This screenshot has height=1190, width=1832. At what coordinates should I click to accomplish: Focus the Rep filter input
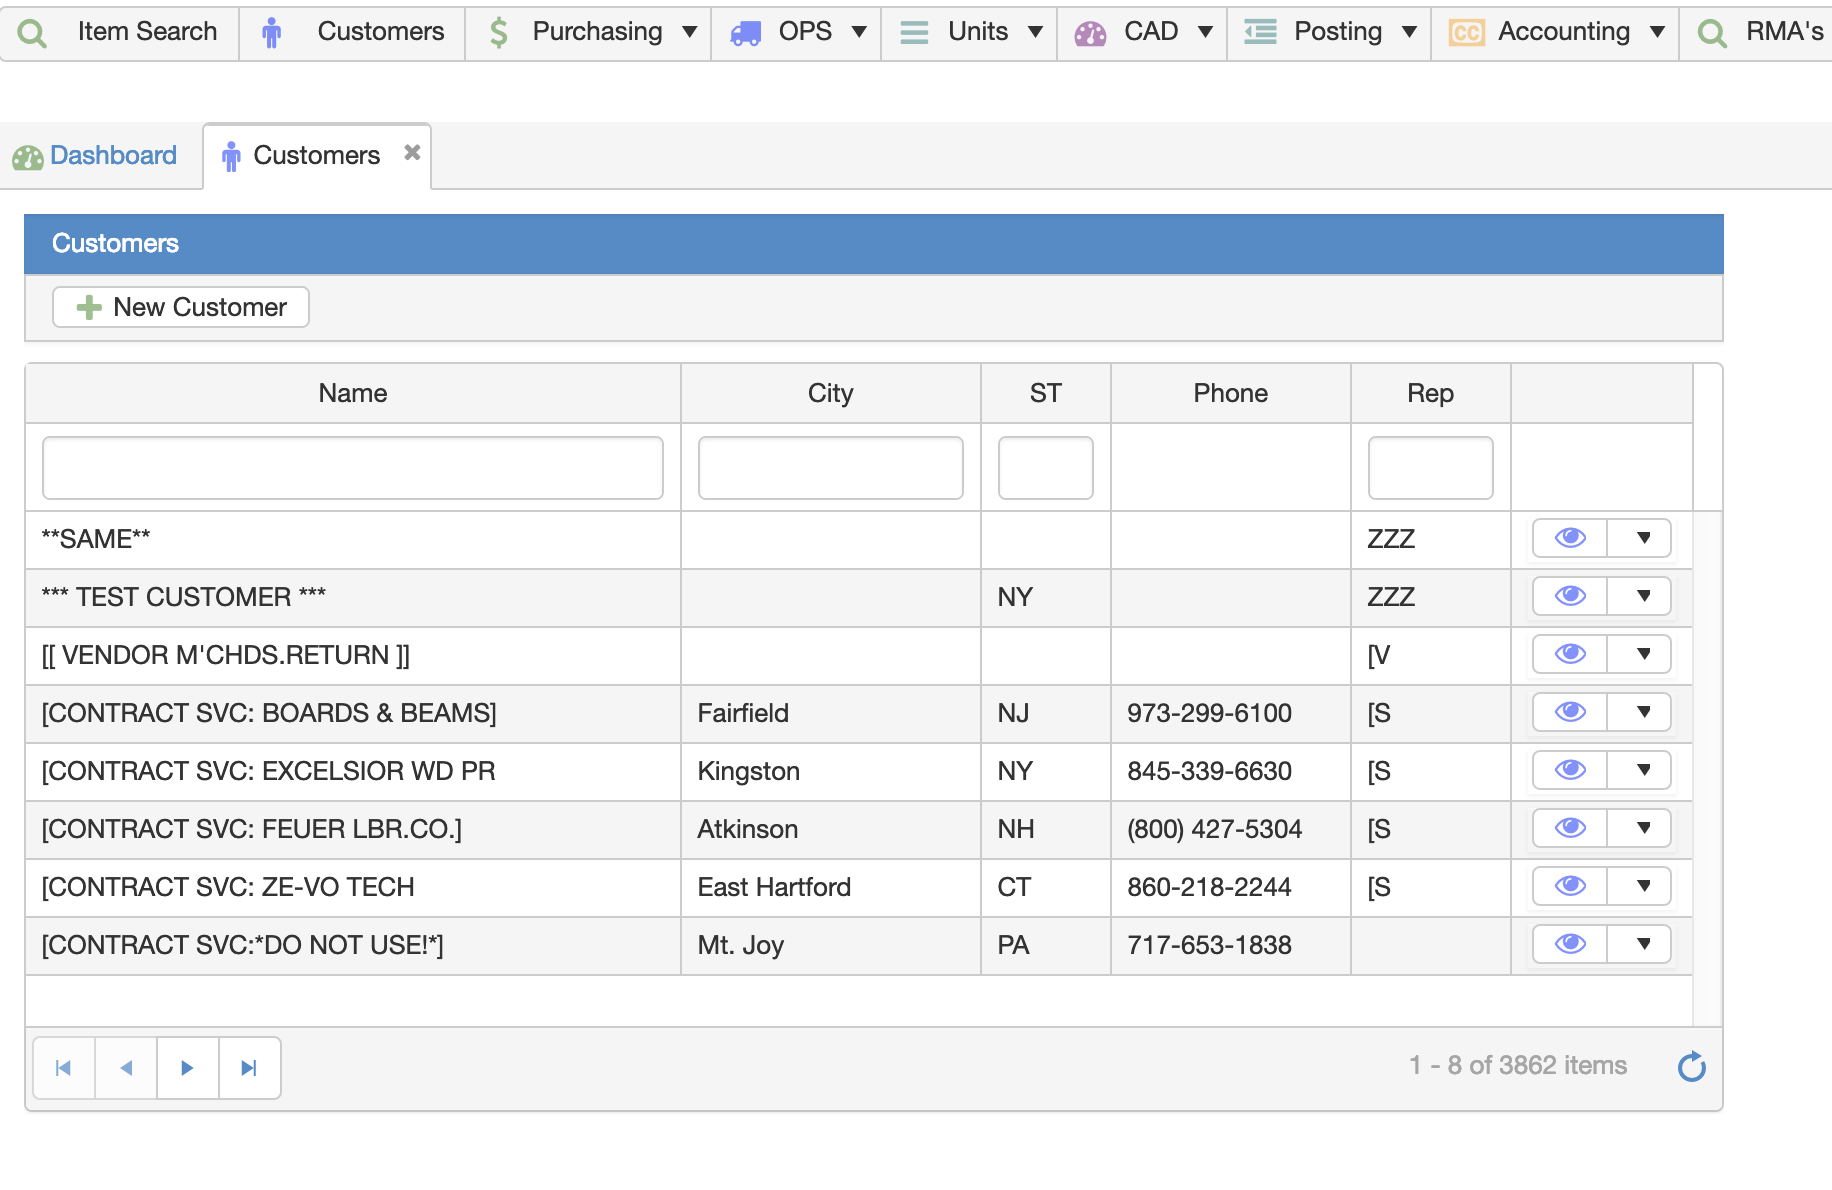(x=1431, y=468)
